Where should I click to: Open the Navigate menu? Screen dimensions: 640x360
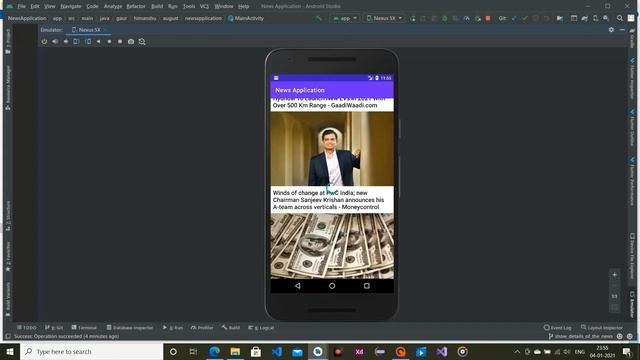coord(71,7)
